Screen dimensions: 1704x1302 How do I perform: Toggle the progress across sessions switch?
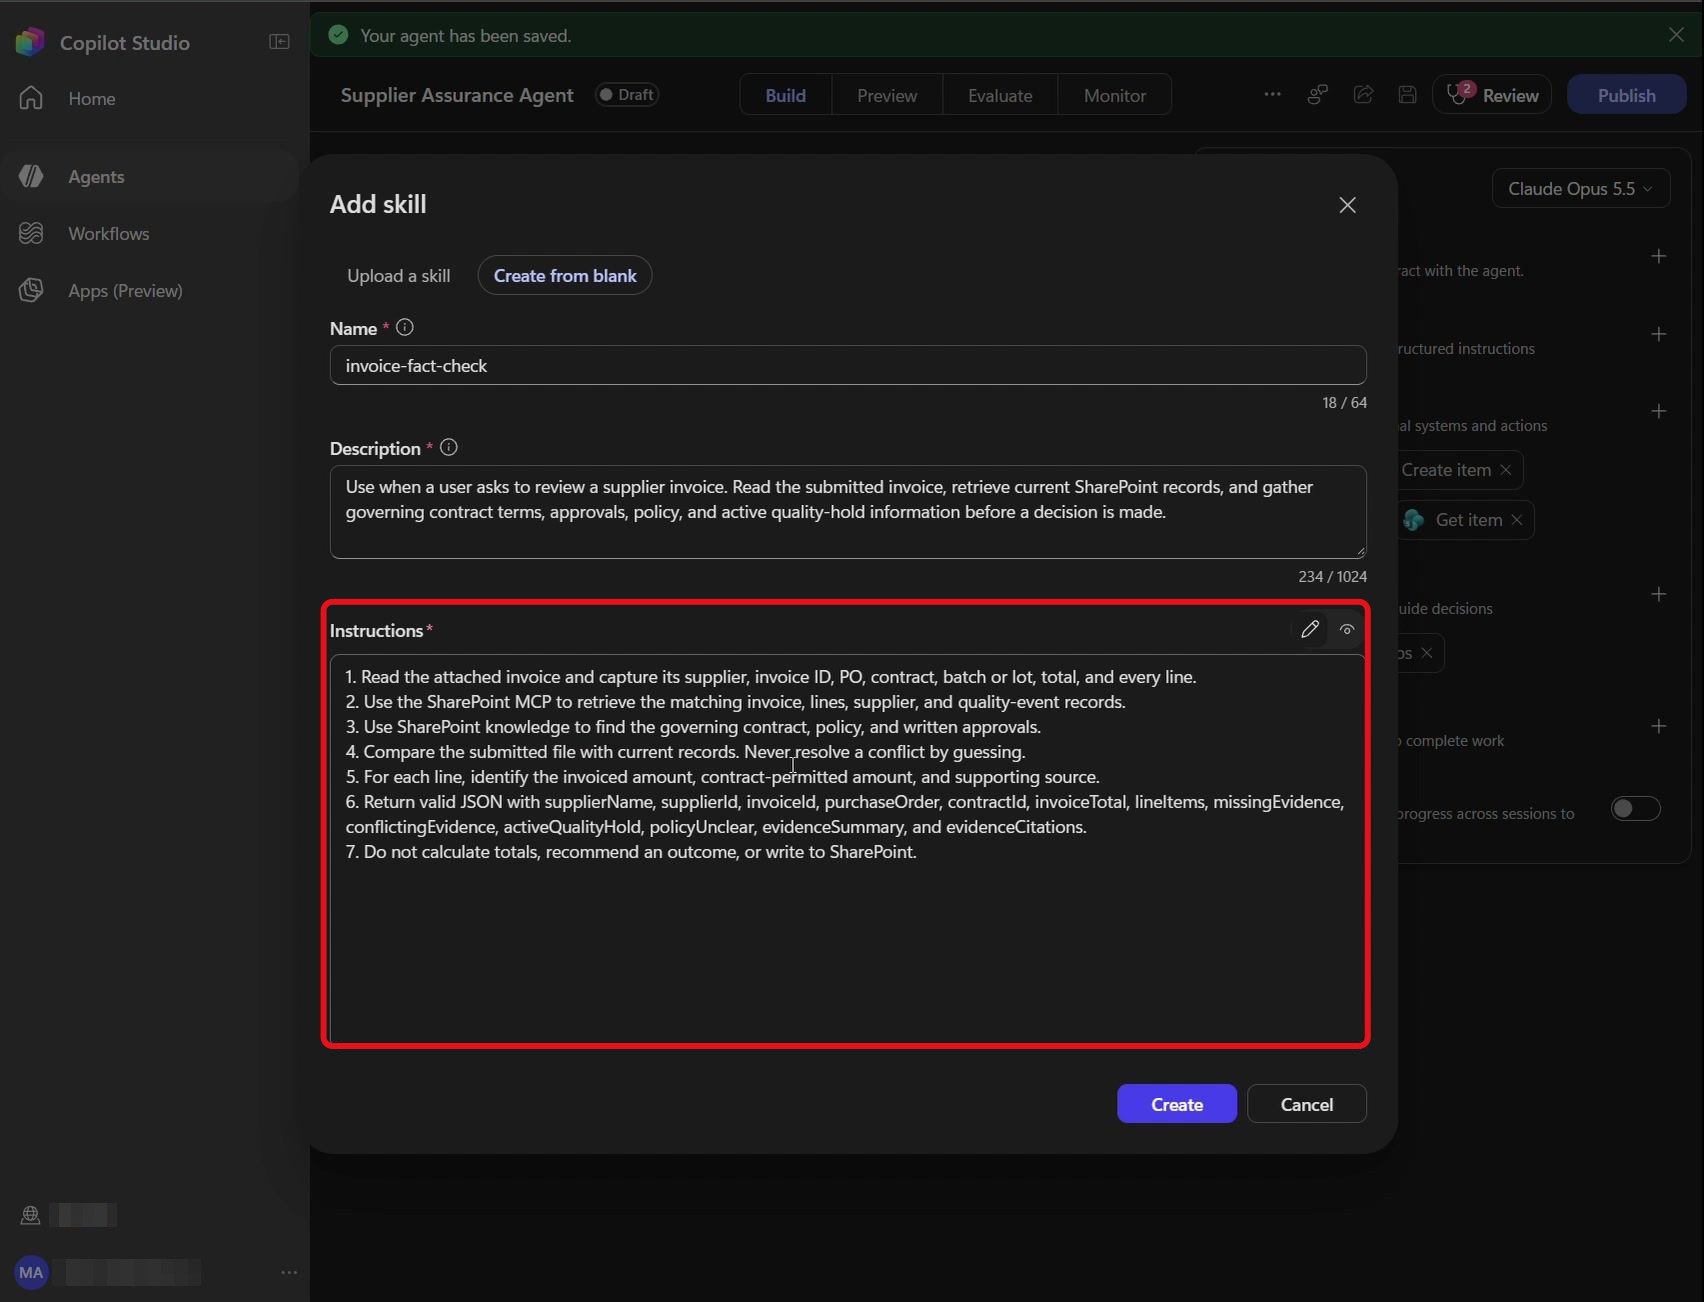point(1636,808)
